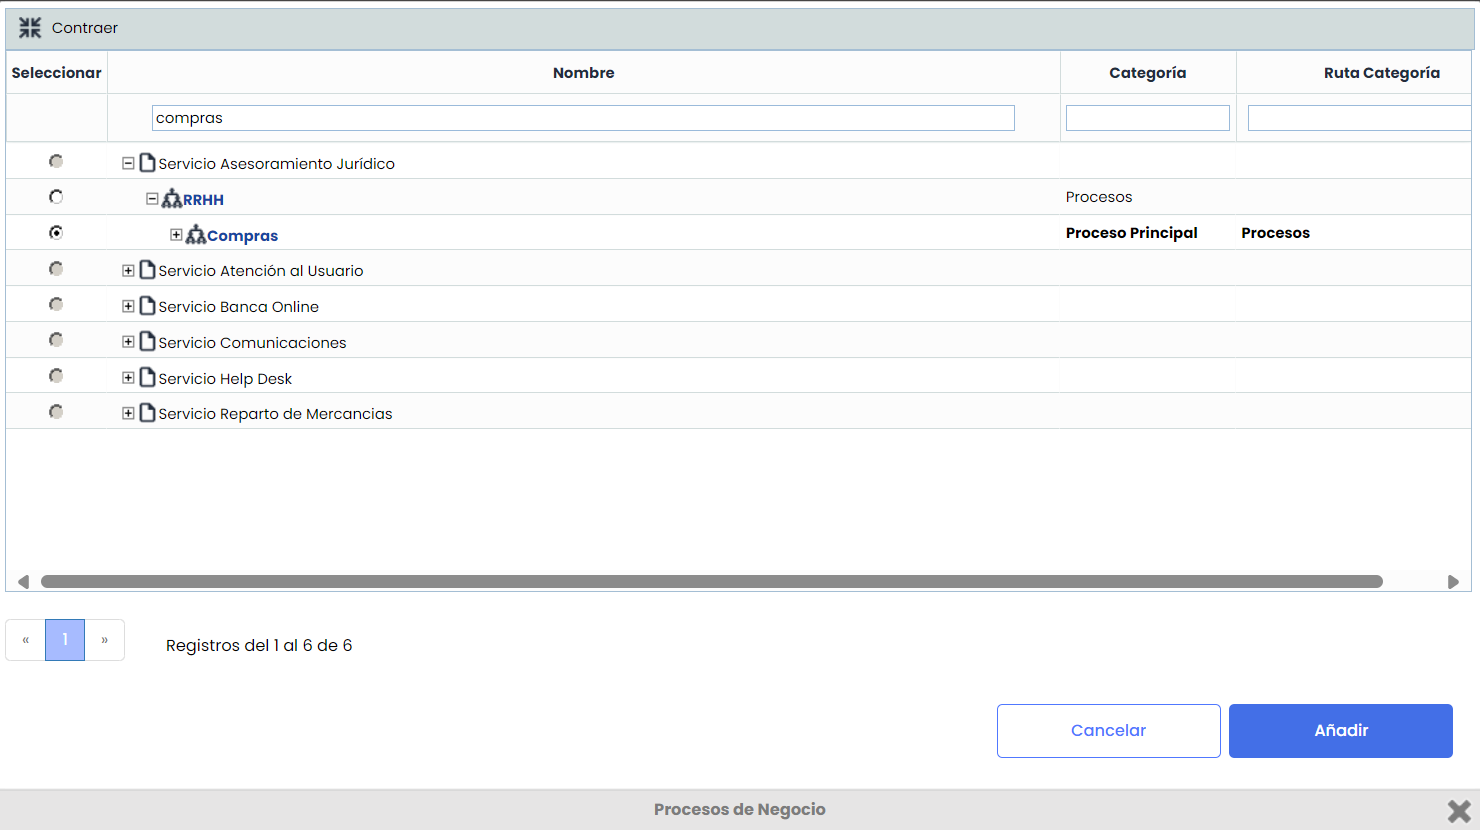Select the RRHH radio button

point(56,197)
